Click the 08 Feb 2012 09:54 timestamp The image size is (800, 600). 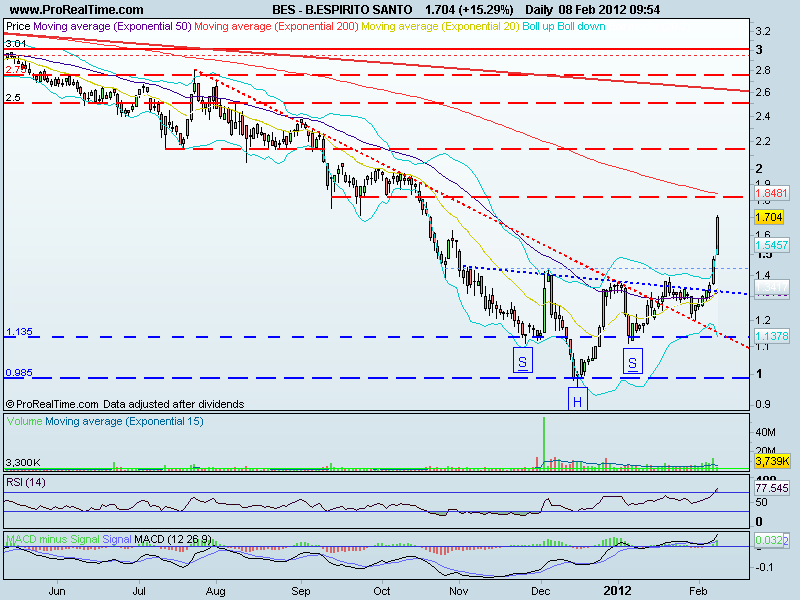pos(609,10)
